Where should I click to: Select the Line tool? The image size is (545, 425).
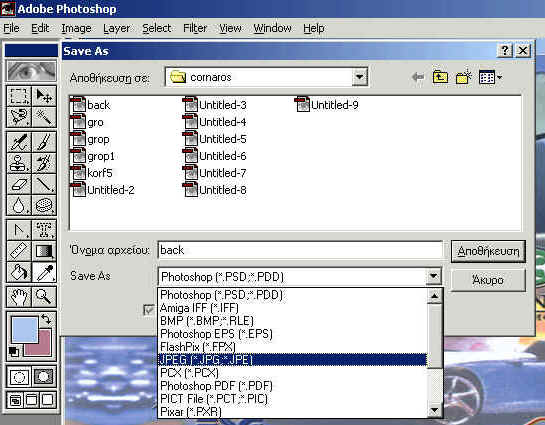pyautogui.click(x=44, y=184)
